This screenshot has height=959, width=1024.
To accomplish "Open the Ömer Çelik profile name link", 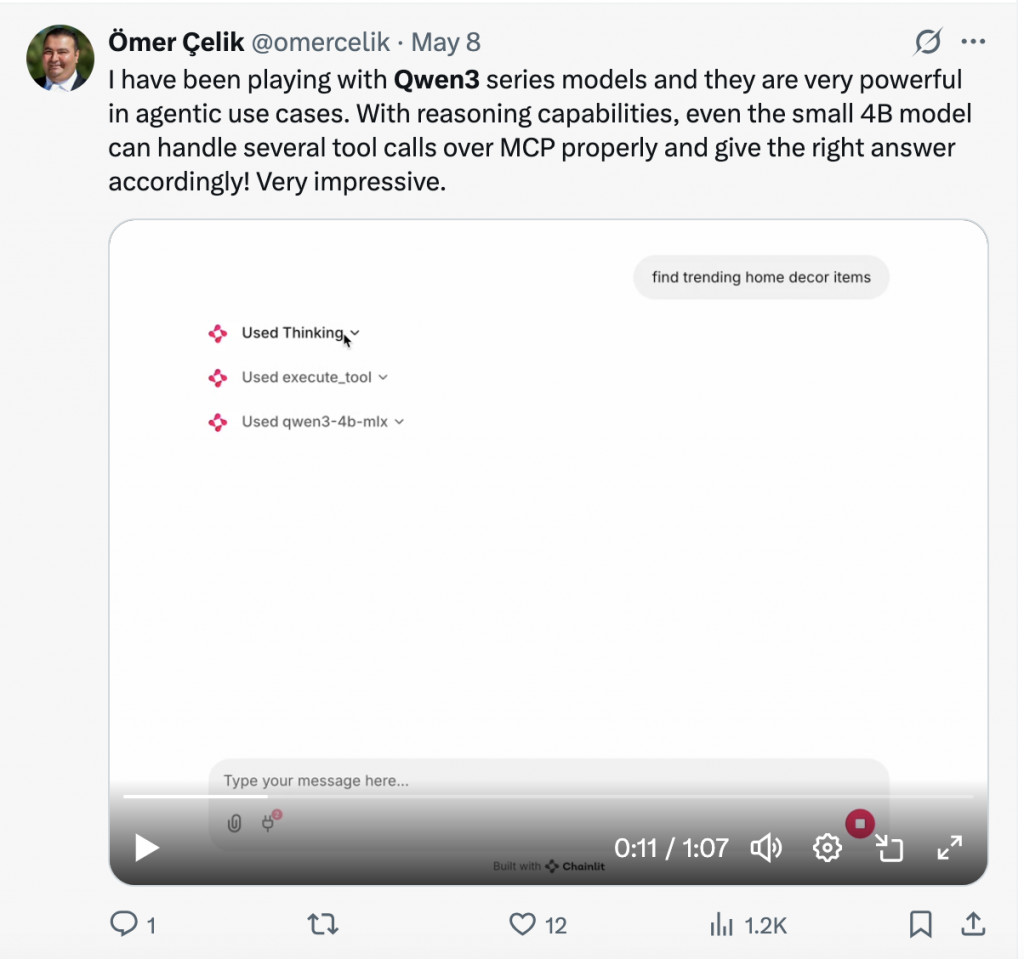I will pyautogui.click(x=176, y=42).
